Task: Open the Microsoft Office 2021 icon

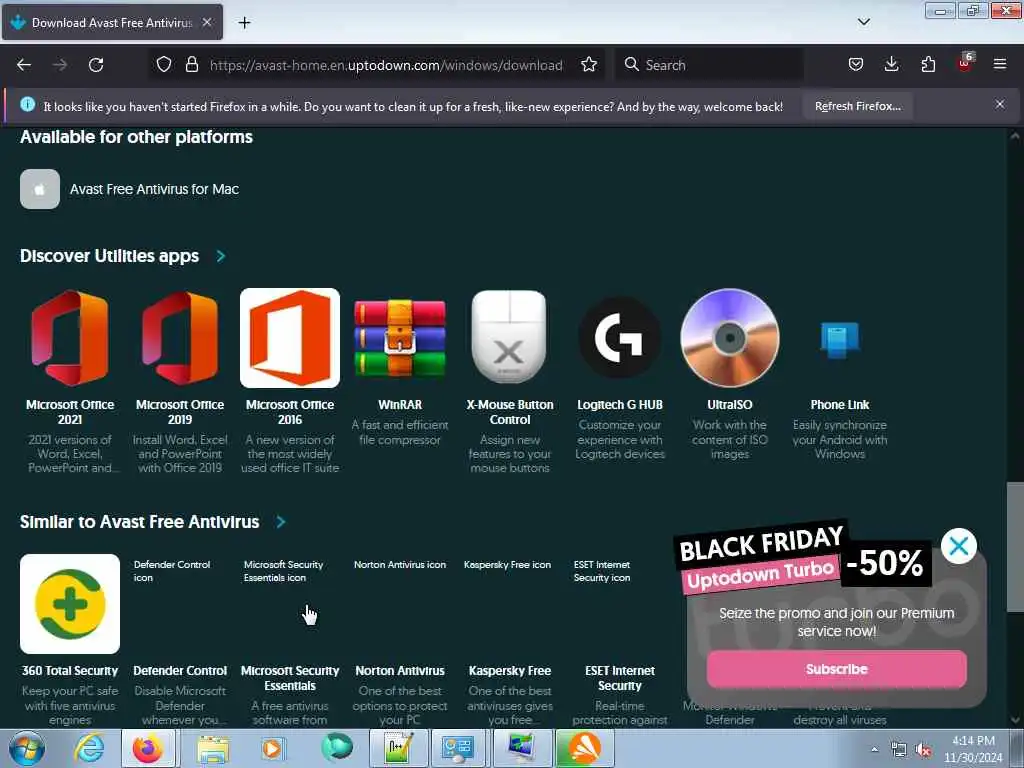Action: (x=70, y=338)
